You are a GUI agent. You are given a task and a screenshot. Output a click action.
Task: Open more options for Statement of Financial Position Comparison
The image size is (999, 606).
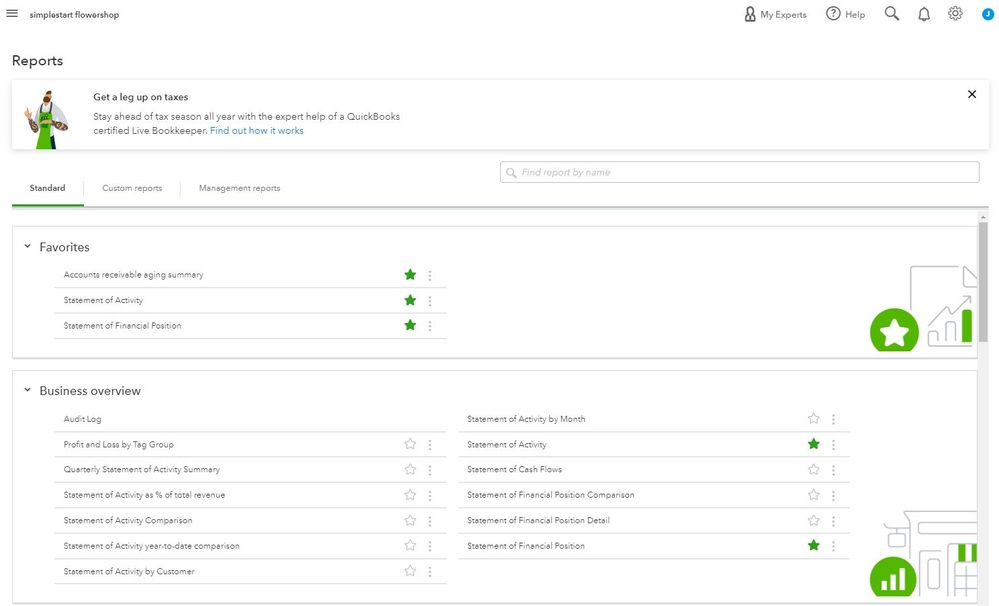[x=833, y=496]
